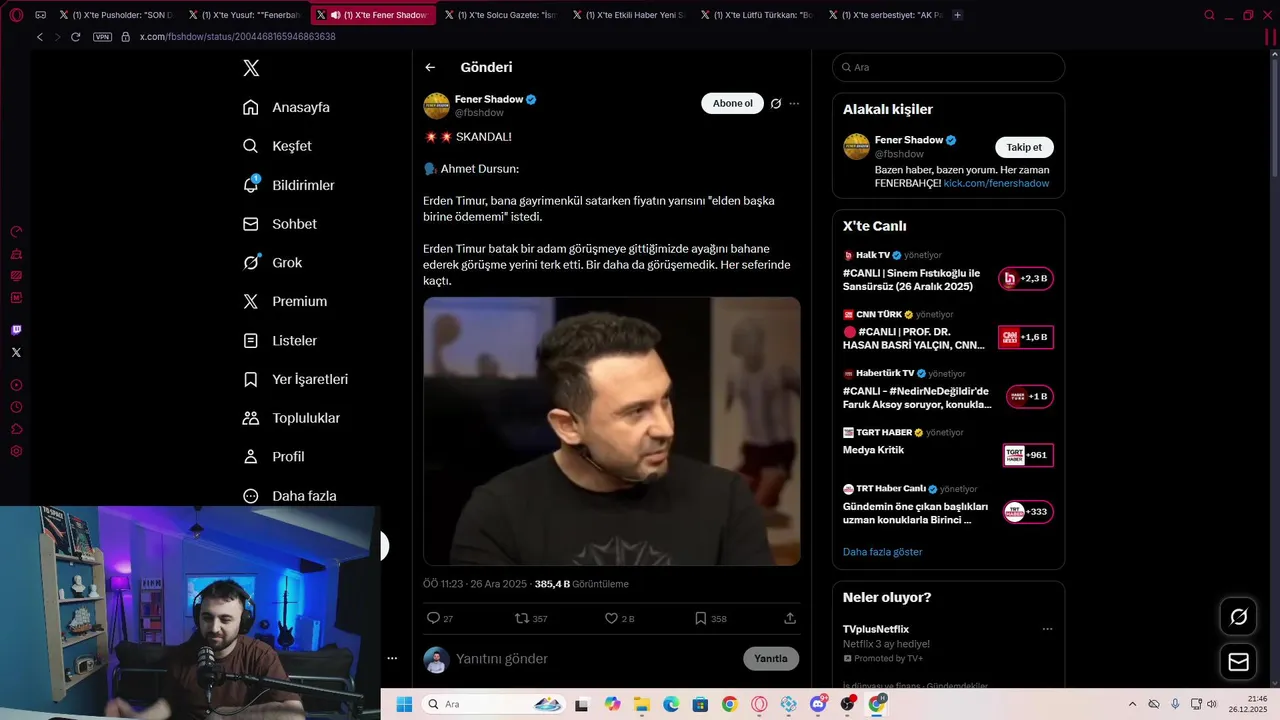Open Keşfet from the sidebar
The image size is (1280, 720).
click(277, 146)
